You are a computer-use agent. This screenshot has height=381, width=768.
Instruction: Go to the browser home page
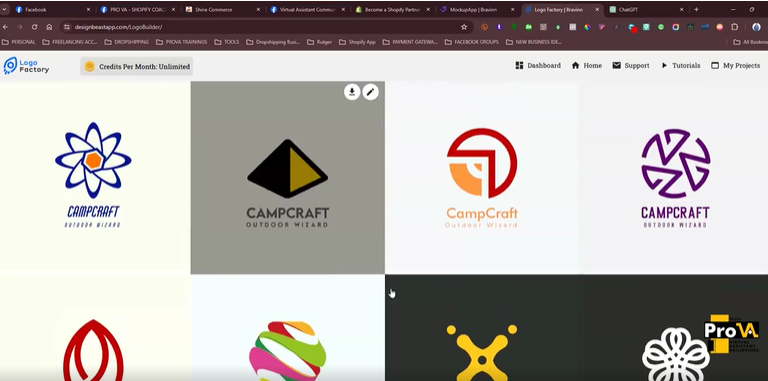coord(49,27)
